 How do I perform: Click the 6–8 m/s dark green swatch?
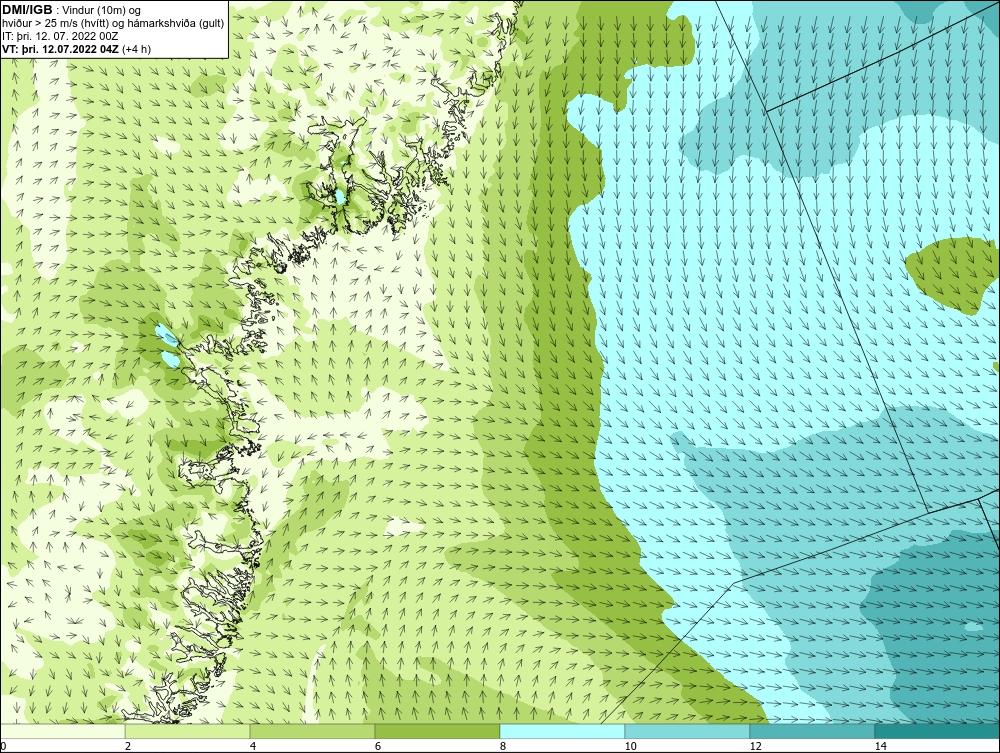[x=438, y=731]
